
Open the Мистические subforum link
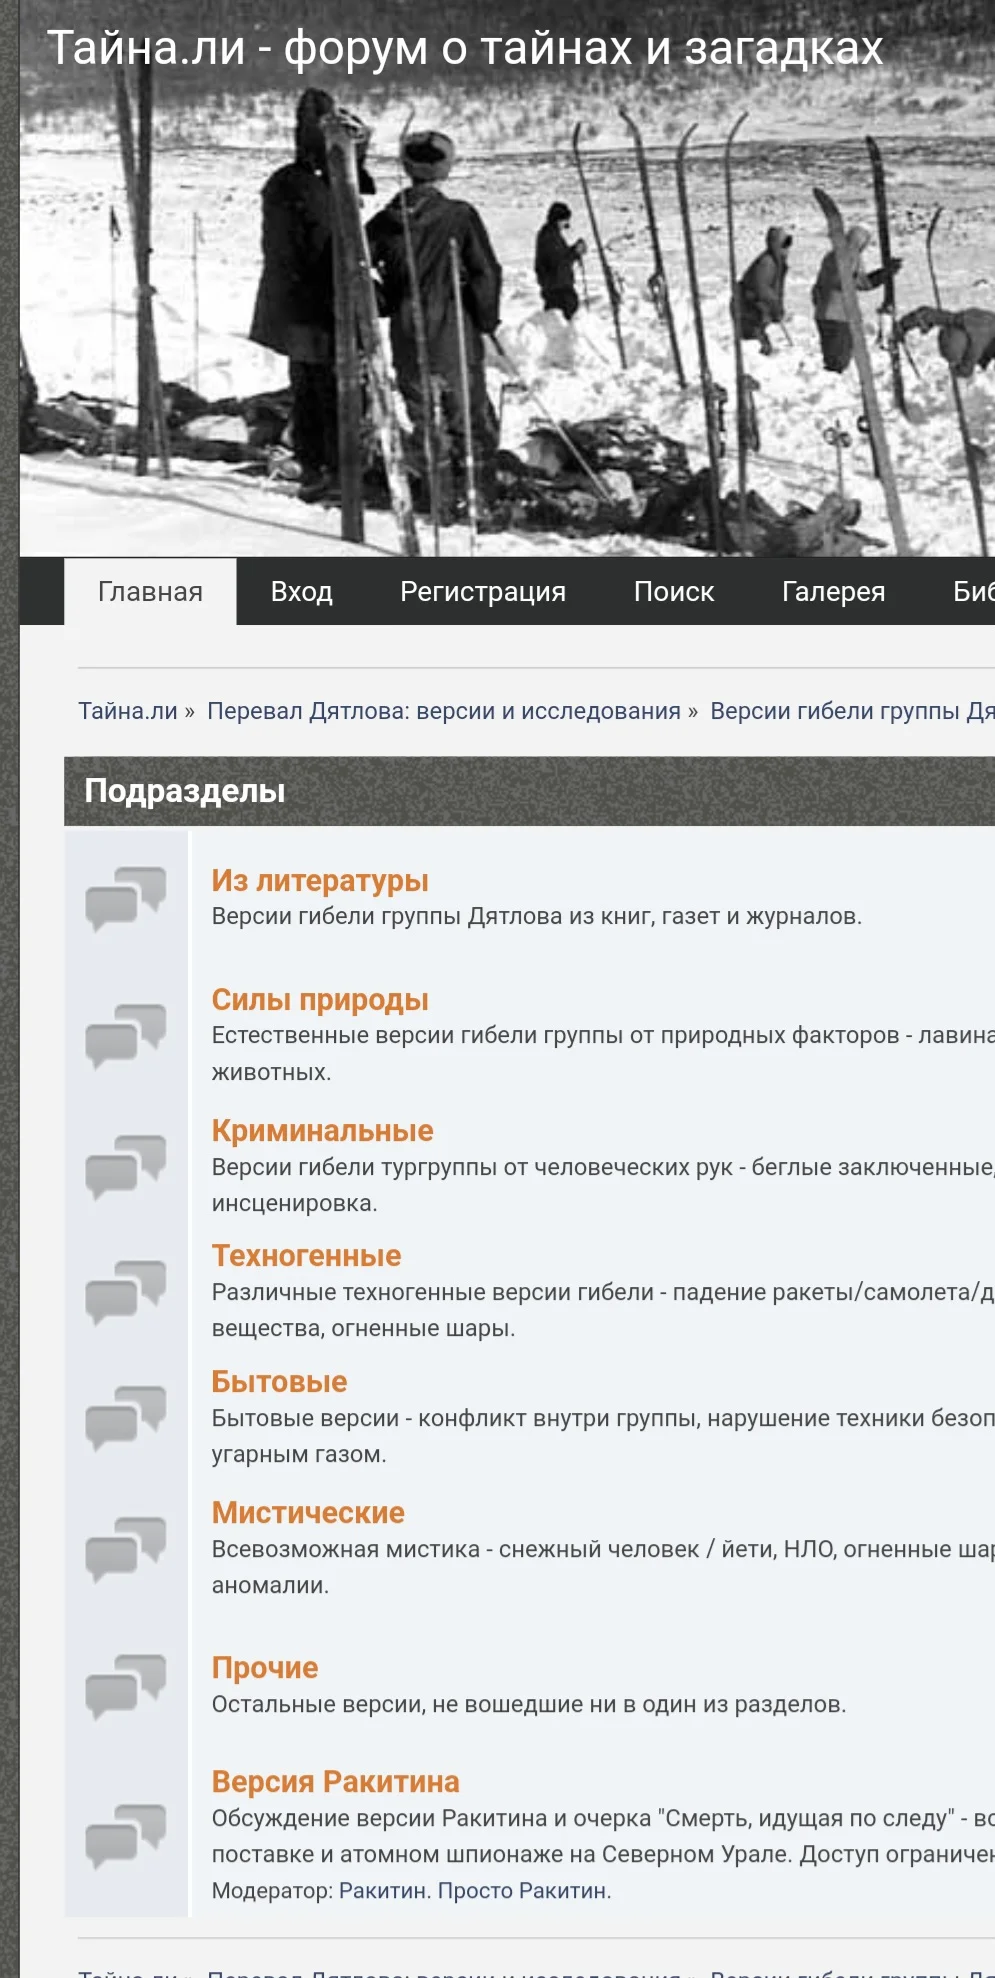click(307, 1513)
